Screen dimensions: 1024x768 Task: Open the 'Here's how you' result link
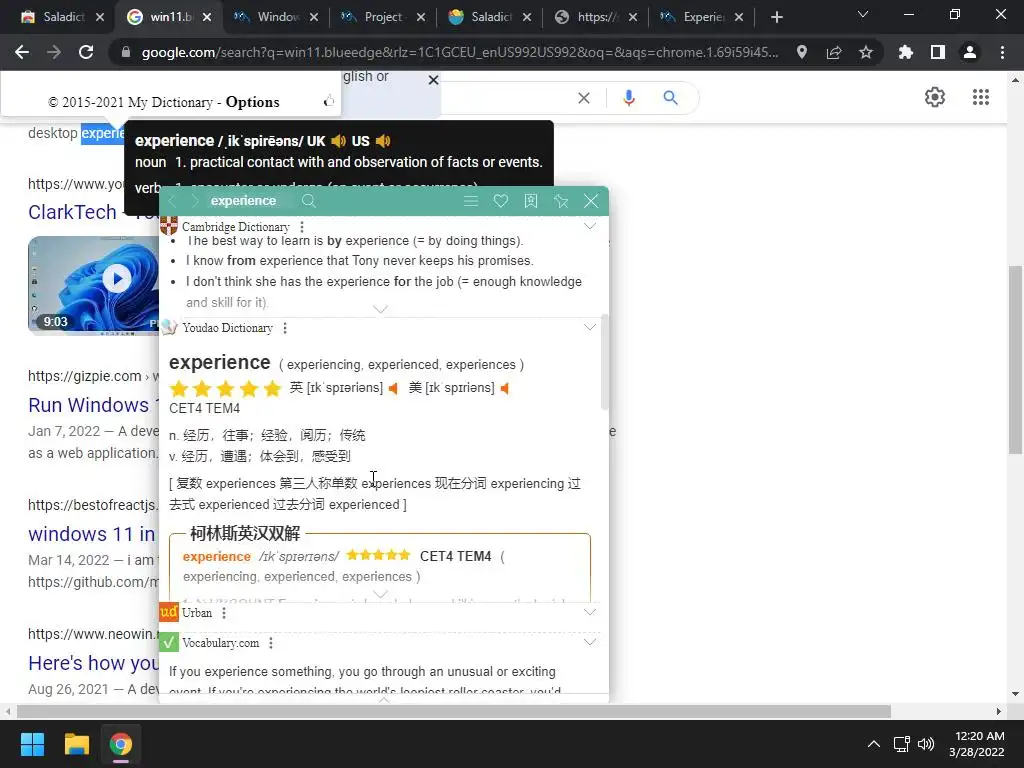click(93, 663)
